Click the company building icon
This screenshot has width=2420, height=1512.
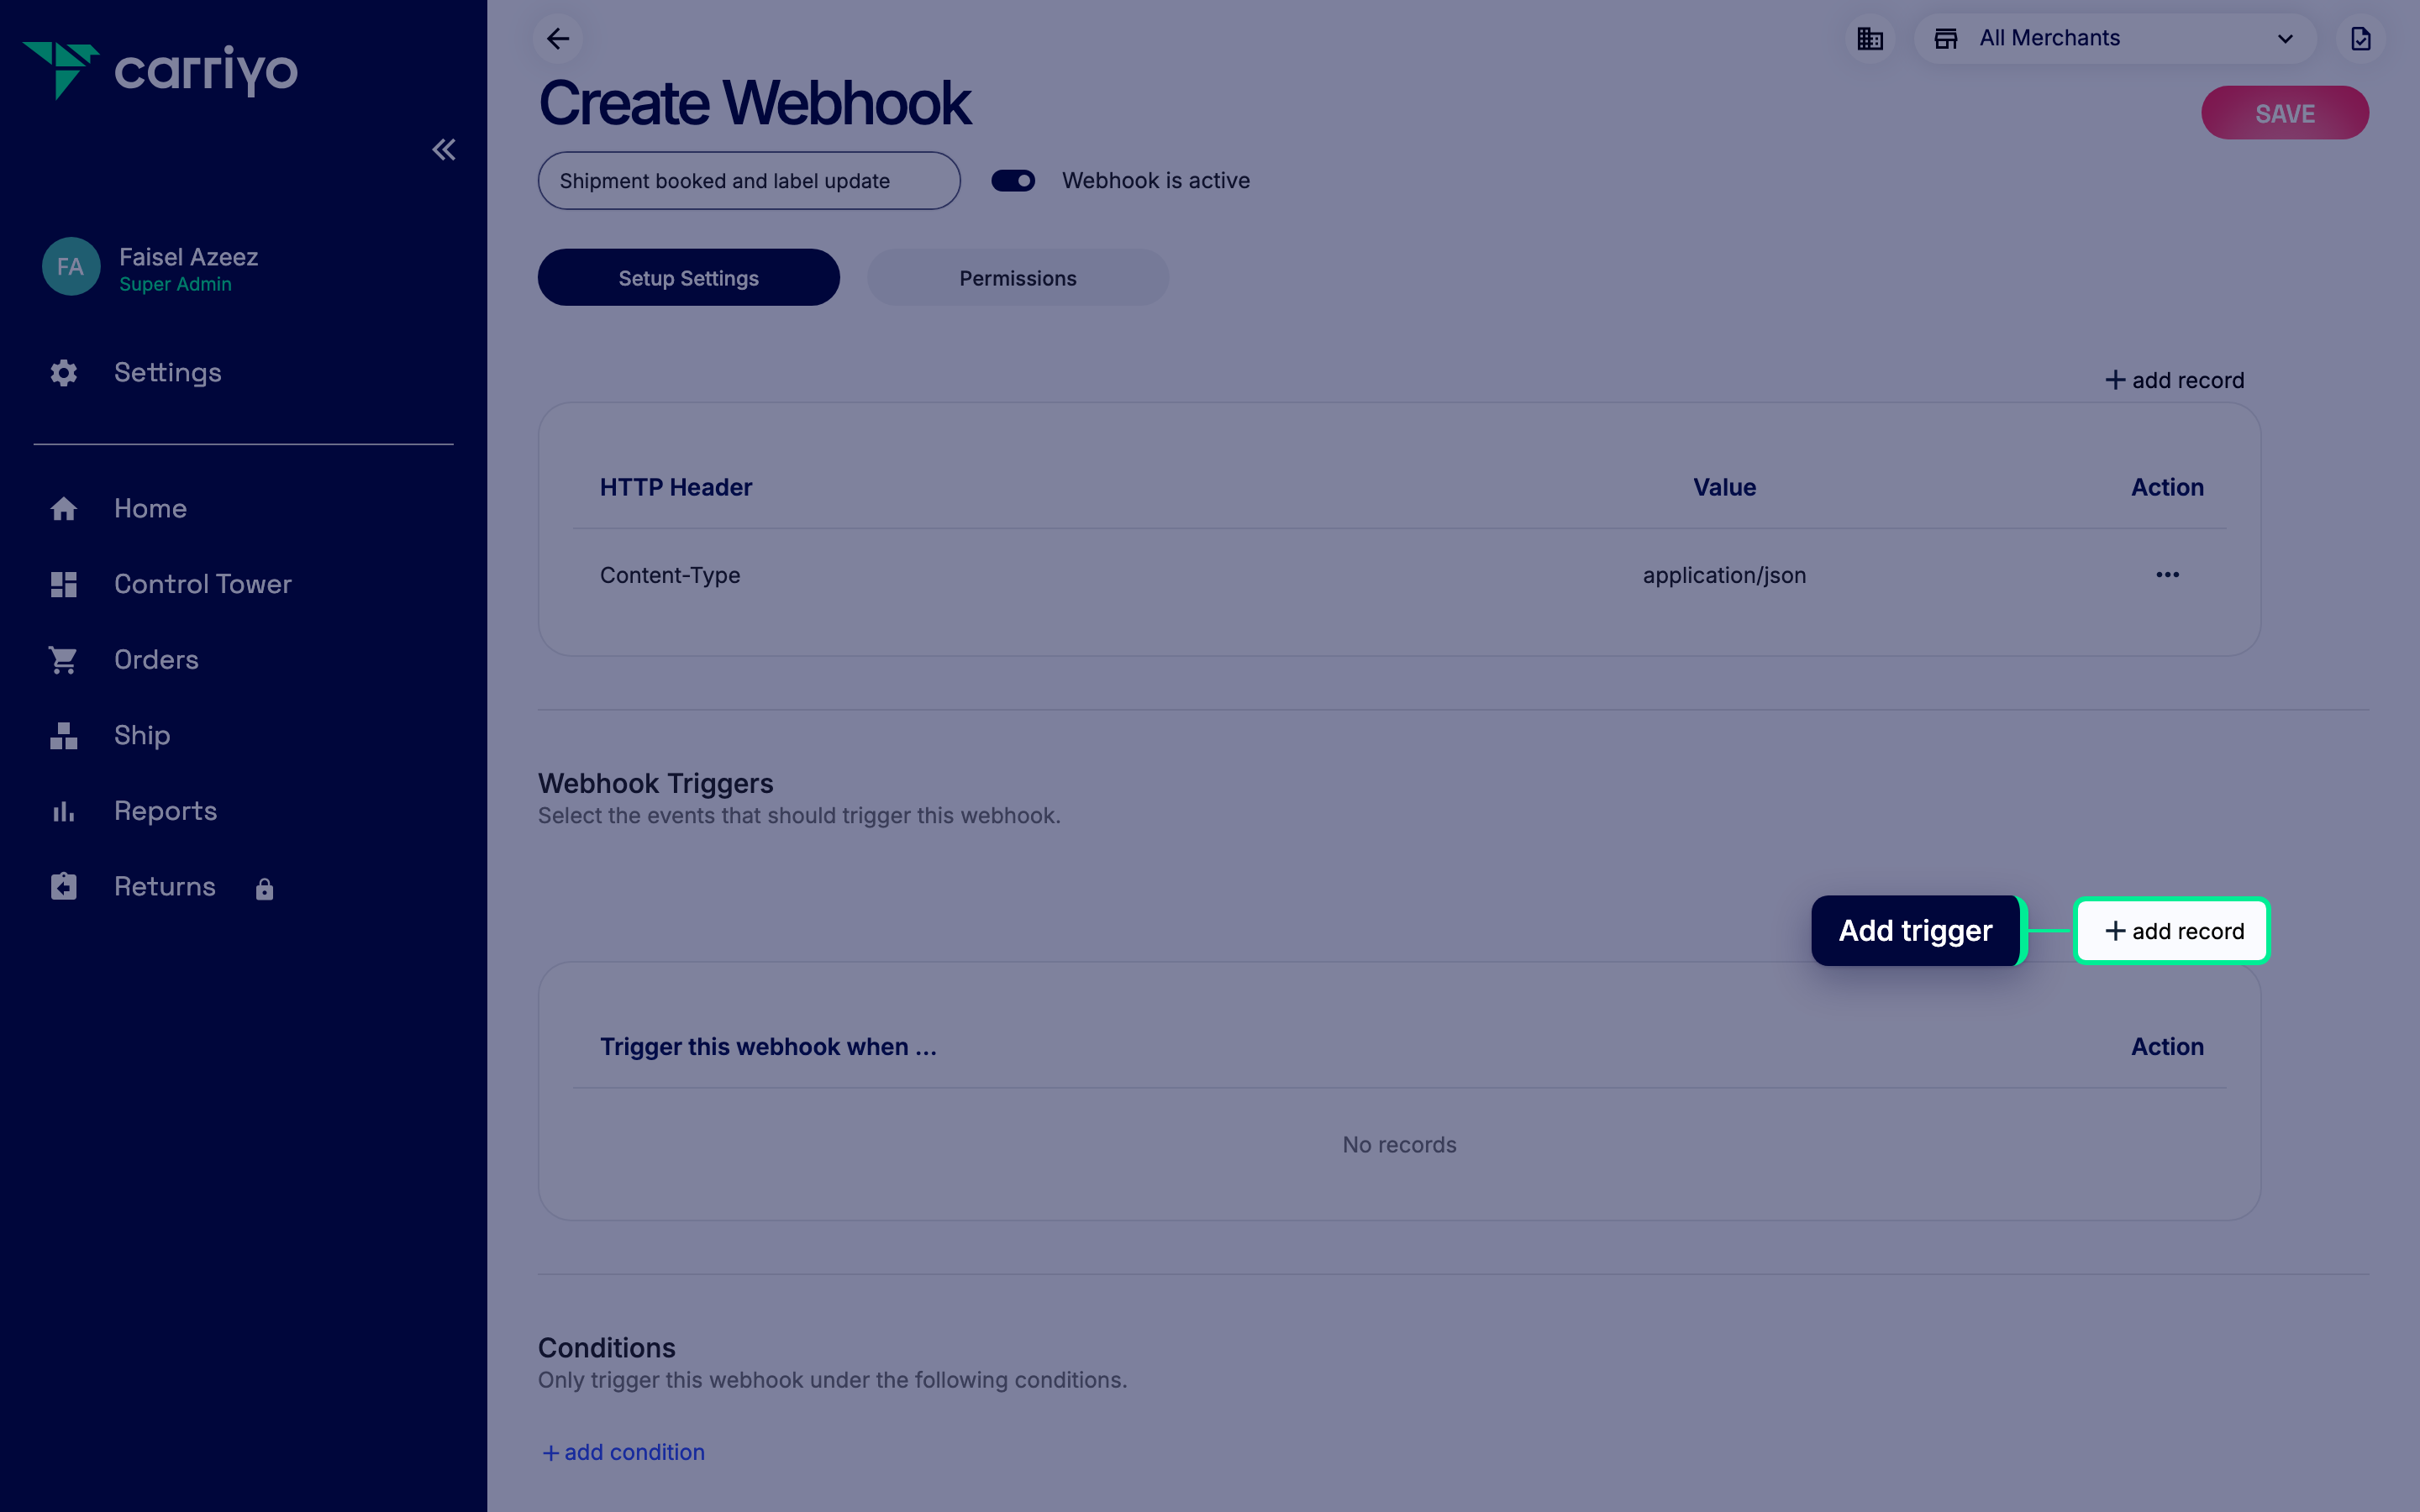1870,39
